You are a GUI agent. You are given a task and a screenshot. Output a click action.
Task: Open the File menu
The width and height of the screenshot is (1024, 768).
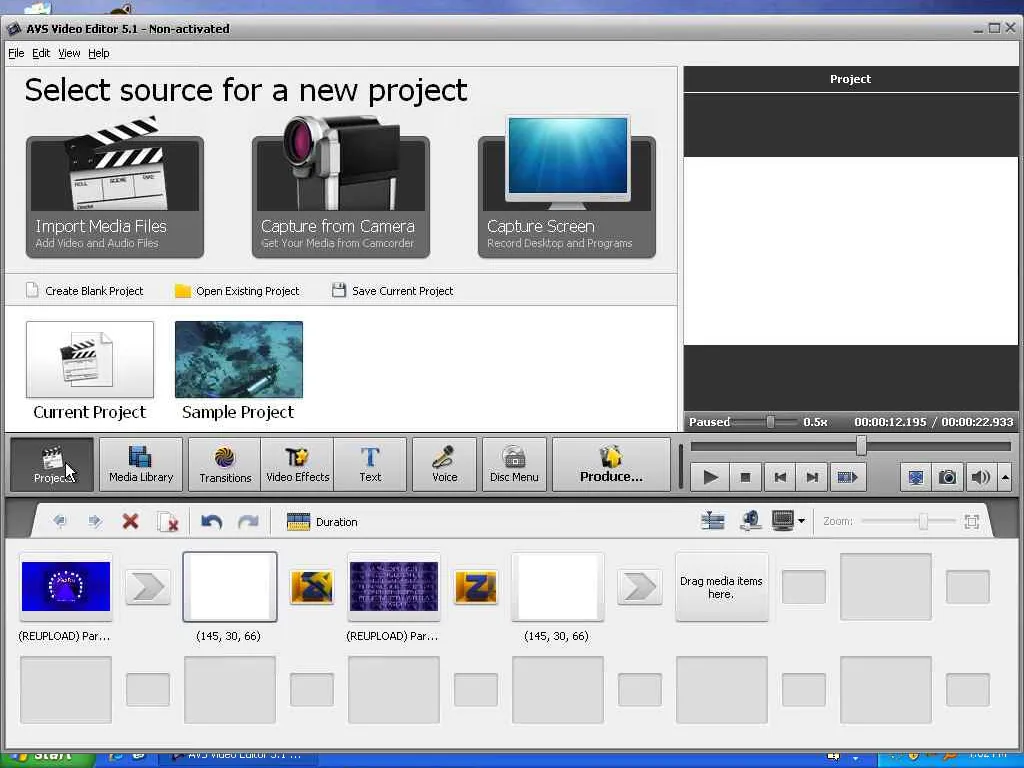click(16, 54)
